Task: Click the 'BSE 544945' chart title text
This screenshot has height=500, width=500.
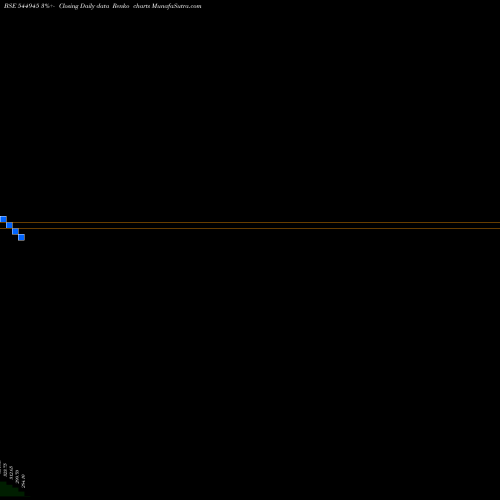Action: pos(22,6)
